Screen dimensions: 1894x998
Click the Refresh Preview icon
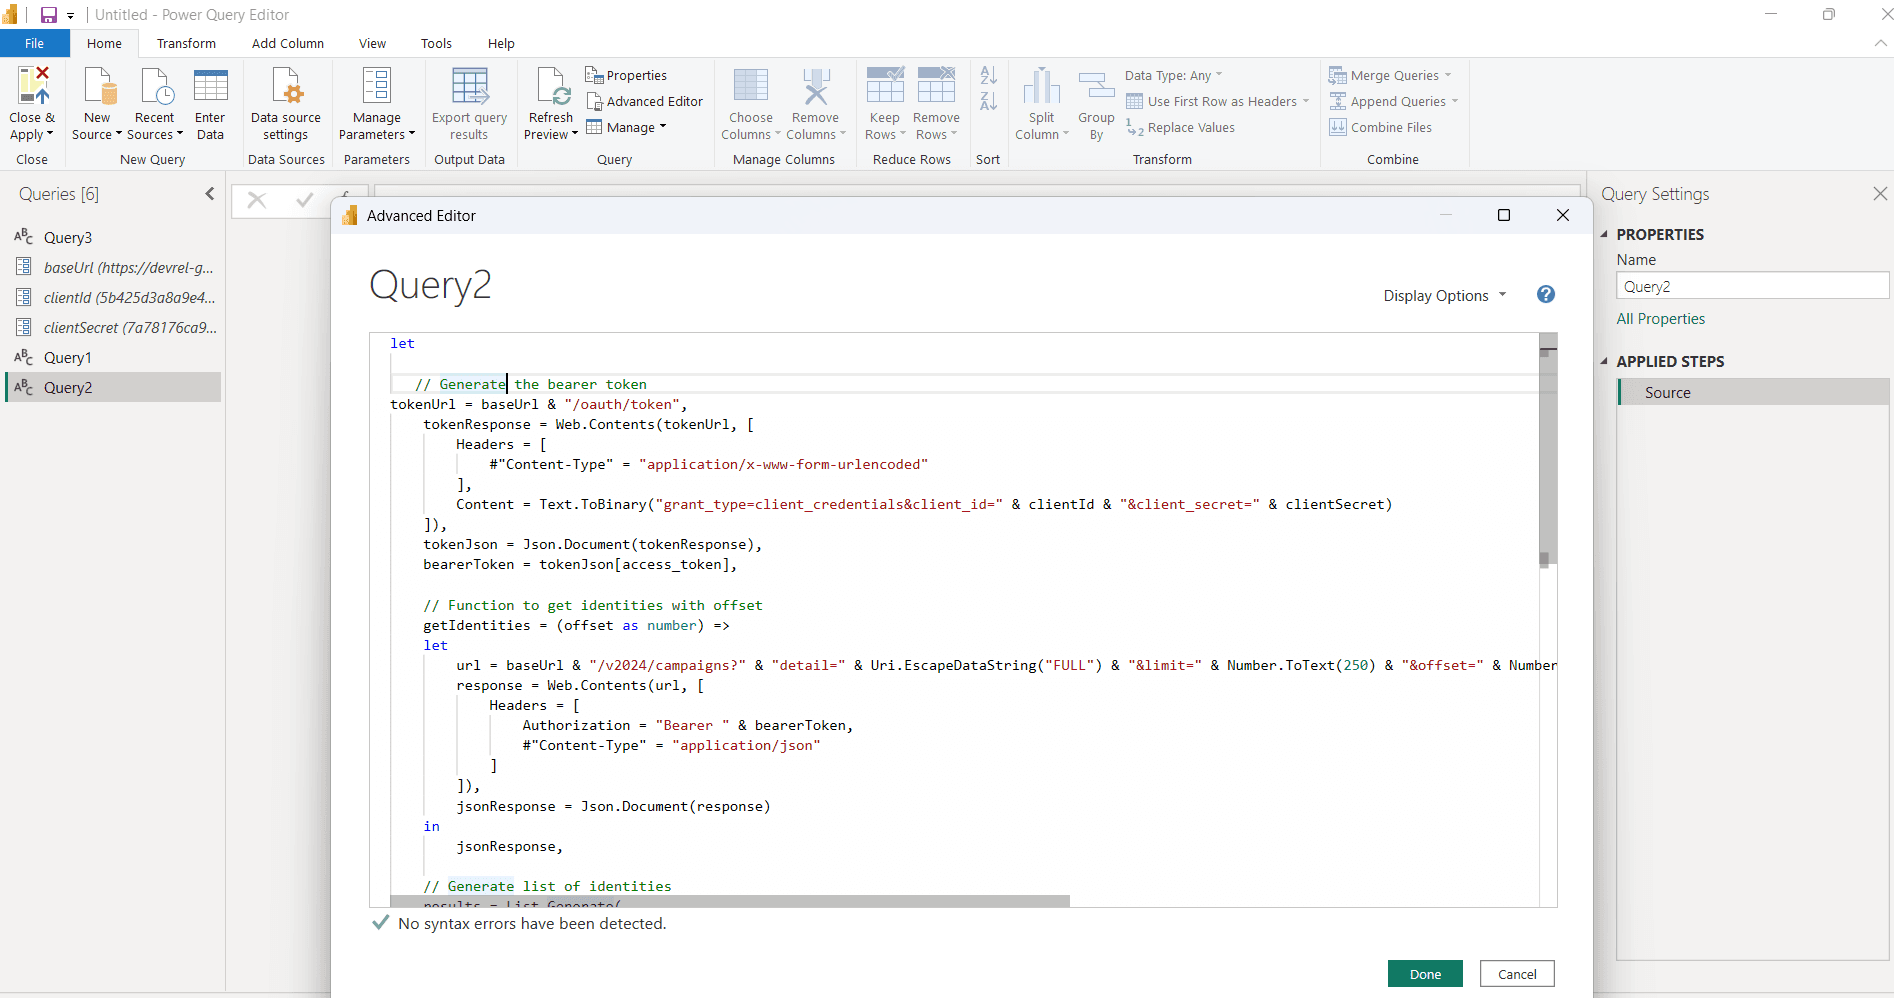[x=551, y=88]
